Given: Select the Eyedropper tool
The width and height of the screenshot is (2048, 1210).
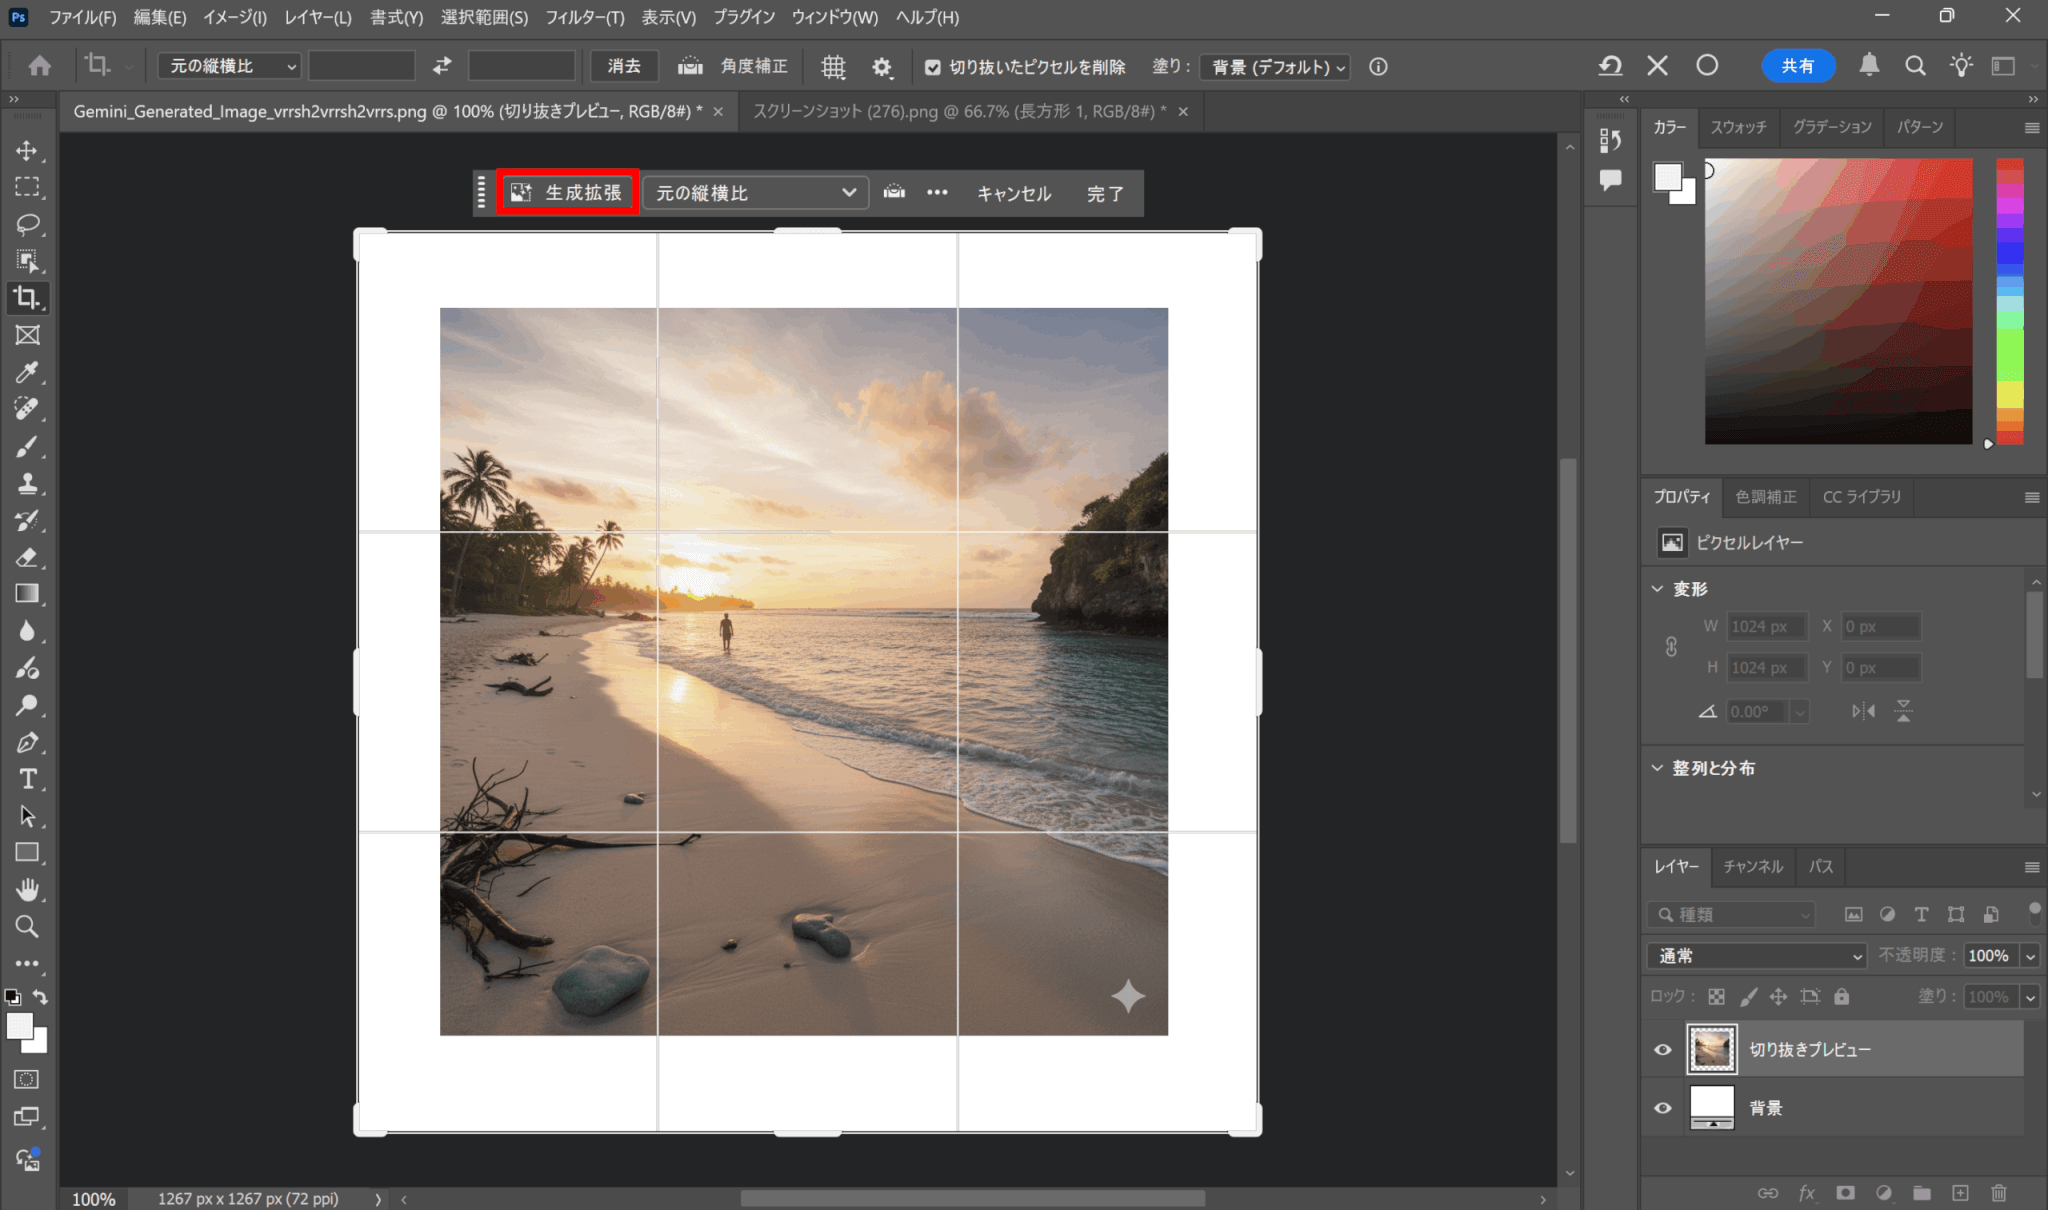Looking at the screenshot, I should 27,372.
